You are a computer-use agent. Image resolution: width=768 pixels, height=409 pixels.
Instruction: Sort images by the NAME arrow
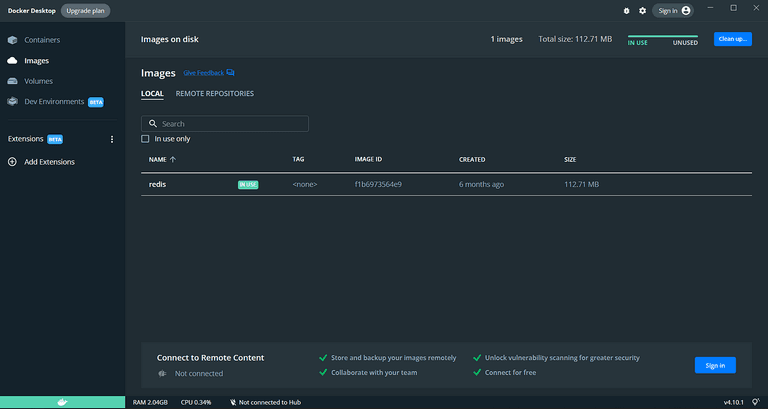click(172, 159)
